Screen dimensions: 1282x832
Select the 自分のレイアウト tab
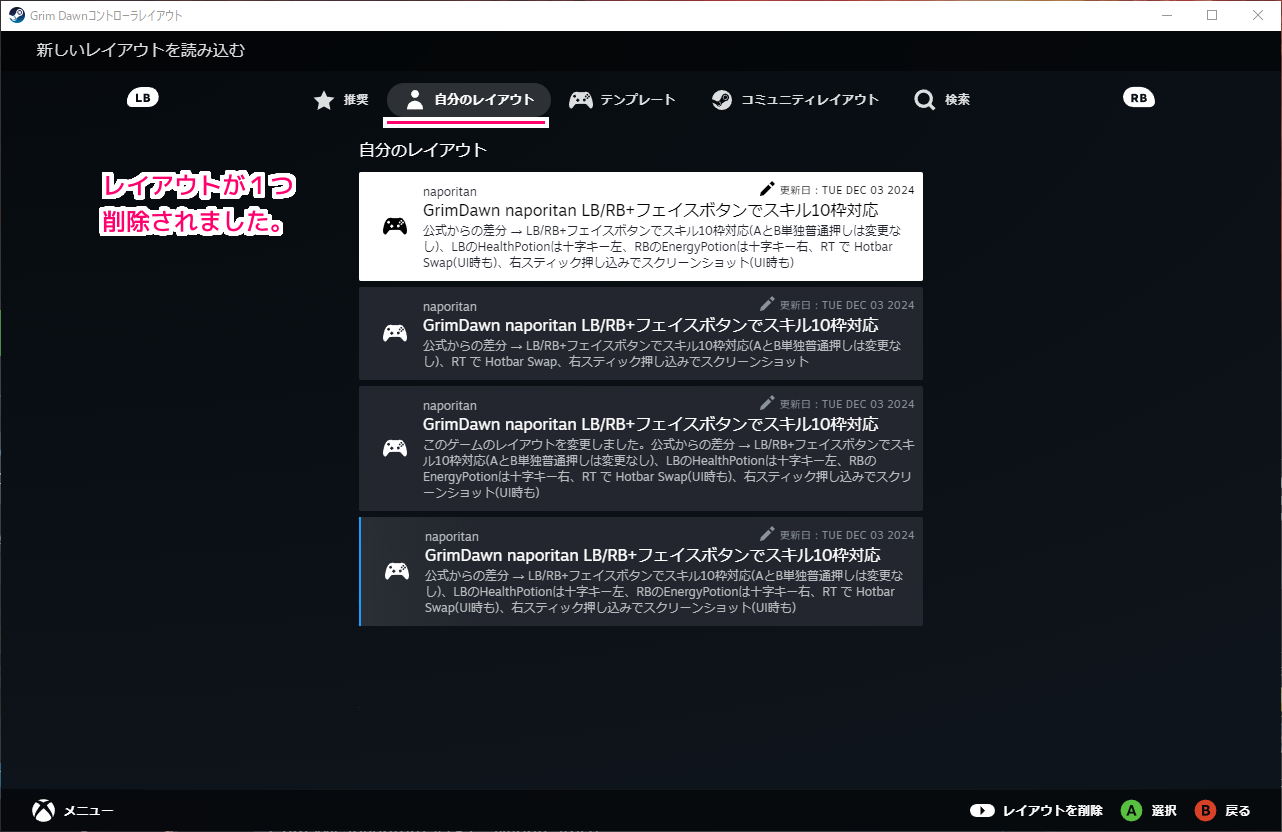[469, 100]
